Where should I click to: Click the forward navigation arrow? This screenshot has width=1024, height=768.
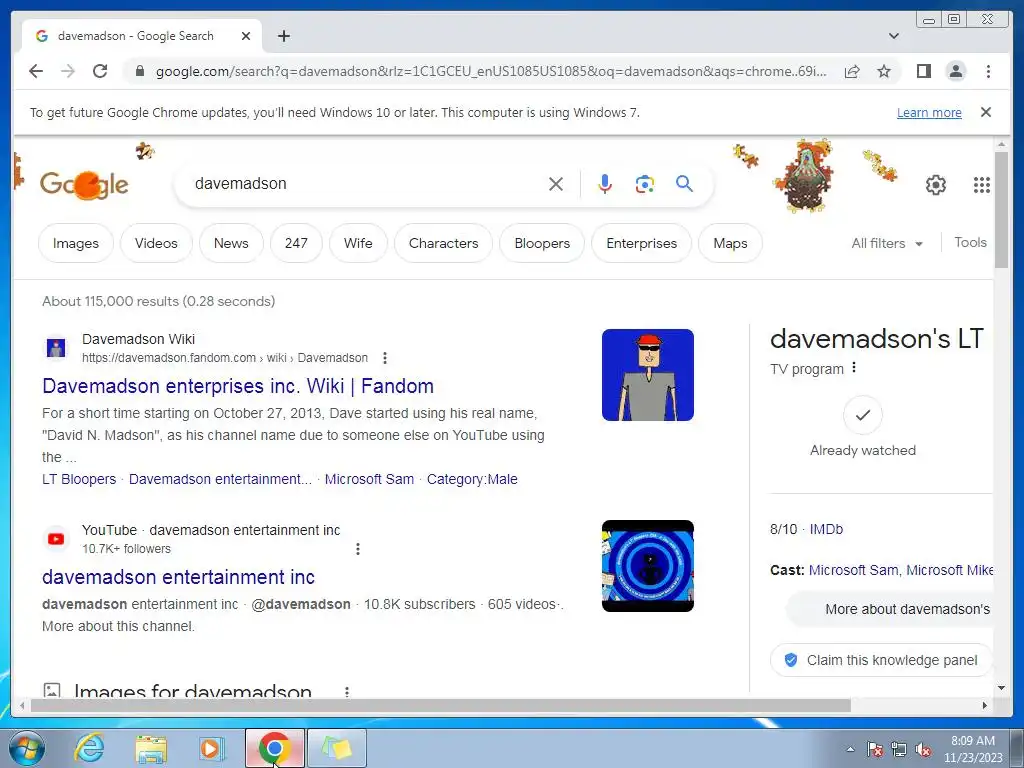(68, 71)
